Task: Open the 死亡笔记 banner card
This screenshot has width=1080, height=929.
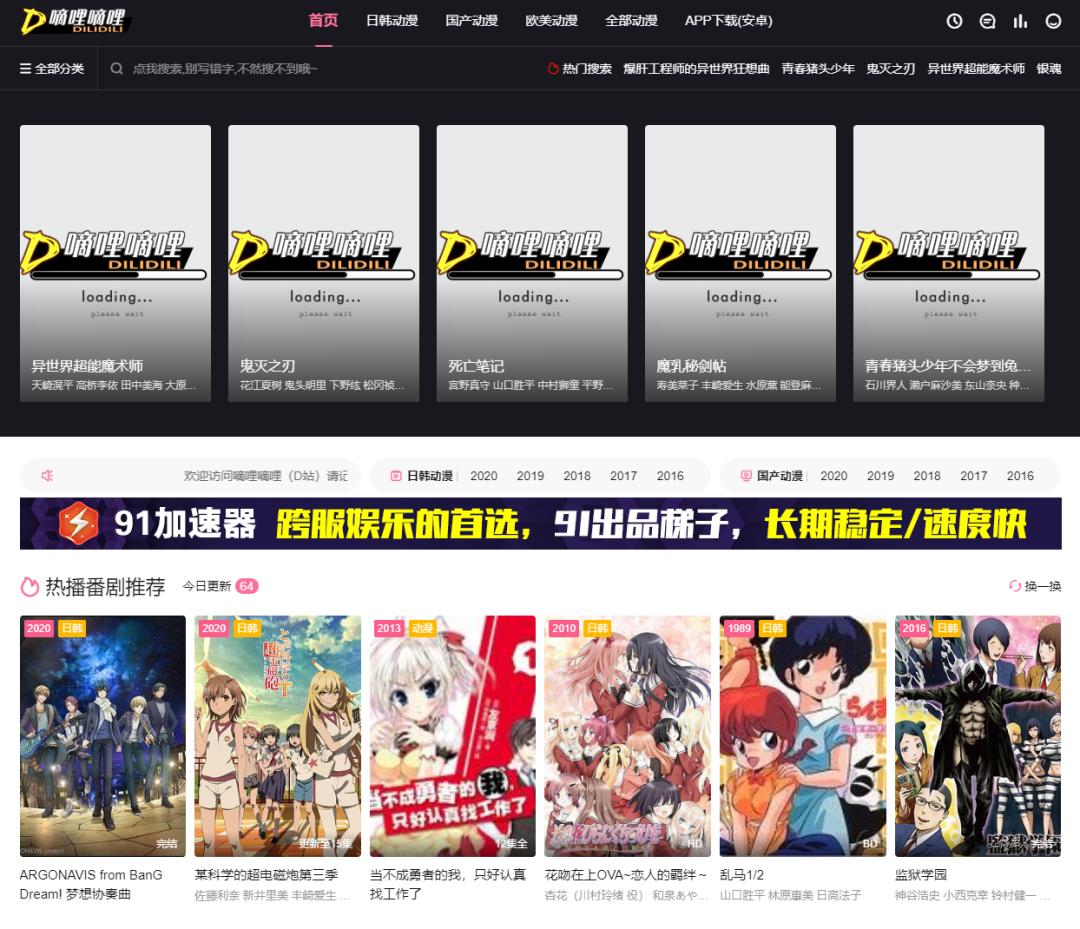Action: (x=532, y=264)
